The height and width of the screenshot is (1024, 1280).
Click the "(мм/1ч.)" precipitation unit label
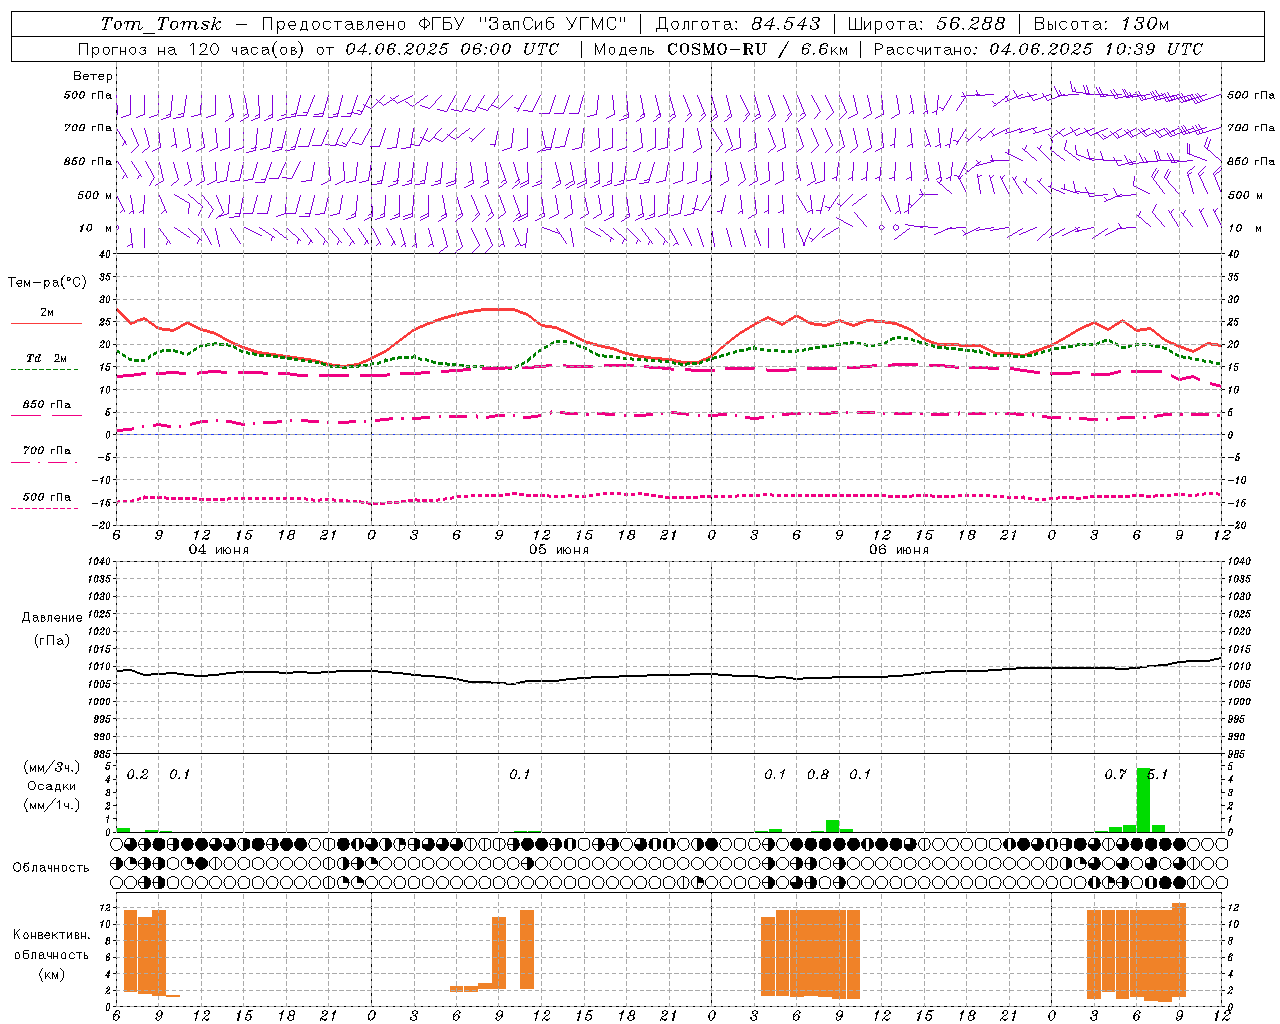point(50,805)
